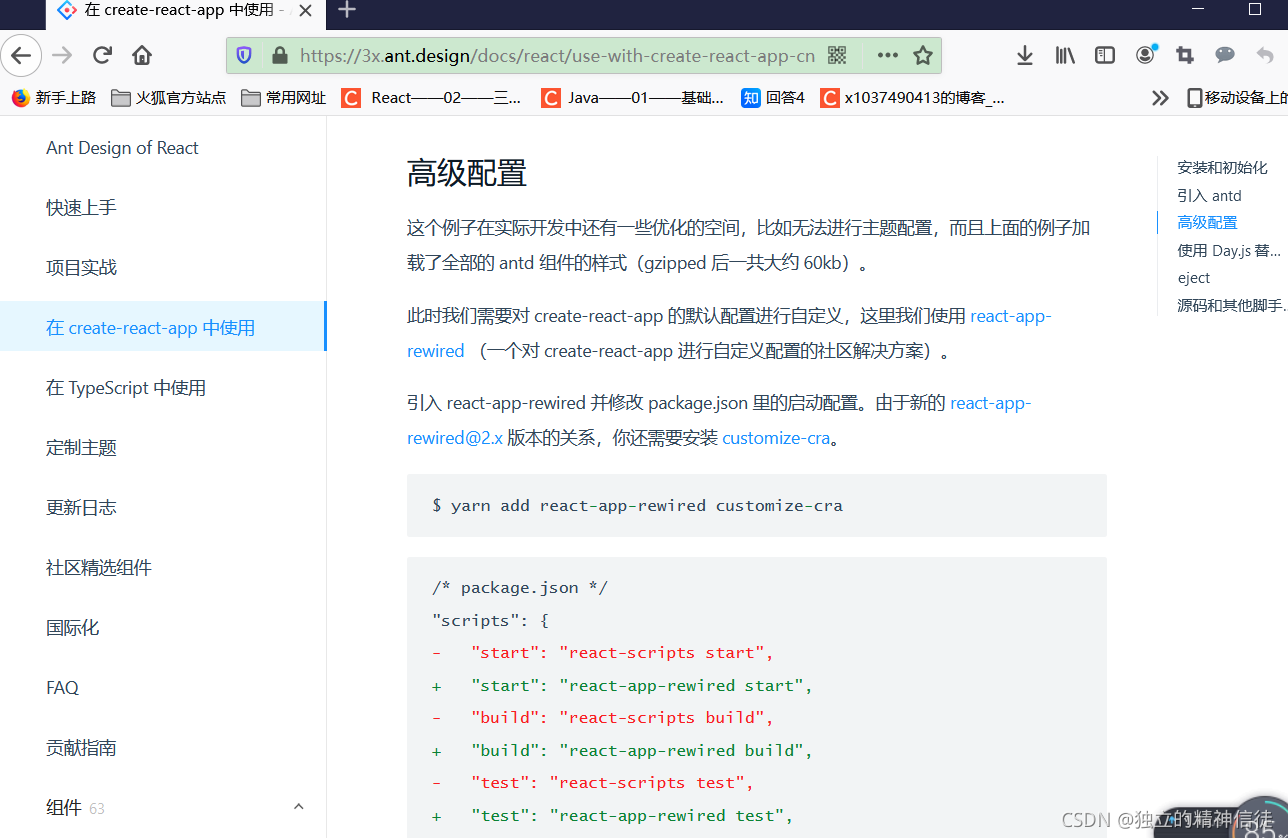Click the 高级配置 heading
1288x838 pixels.
(467, 174)
